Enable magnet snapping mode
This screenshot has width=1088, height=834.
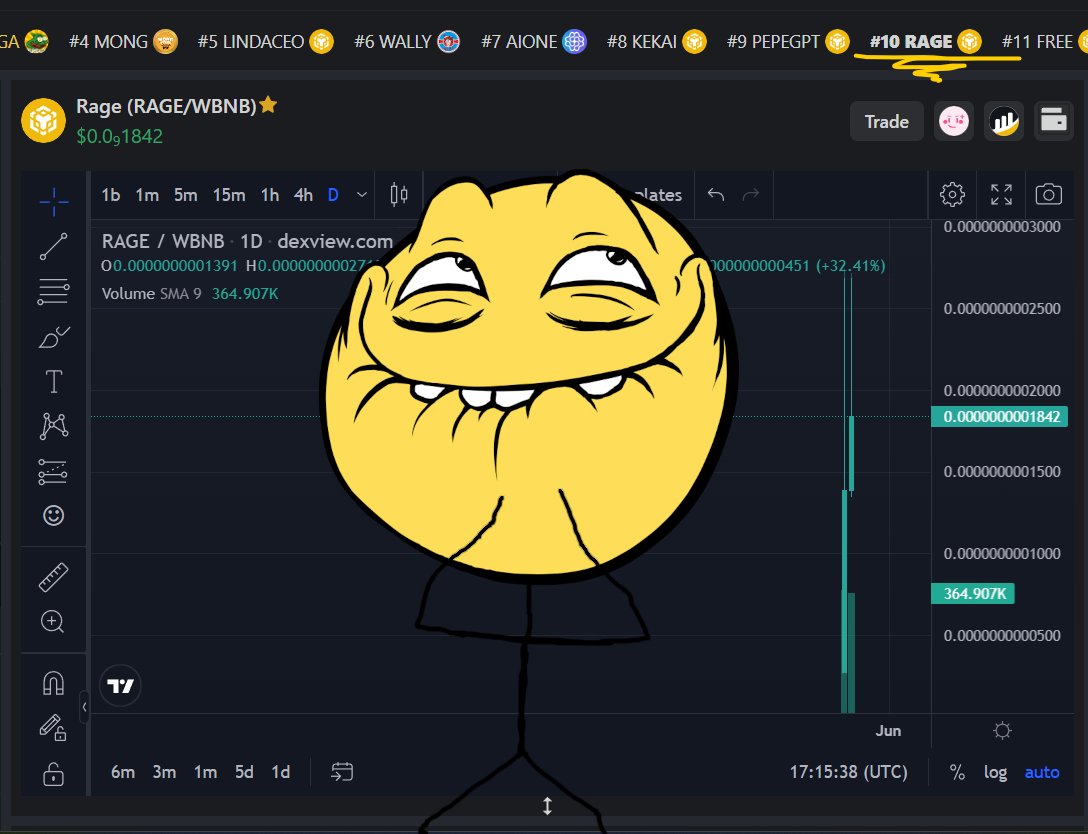coord(52,682)
